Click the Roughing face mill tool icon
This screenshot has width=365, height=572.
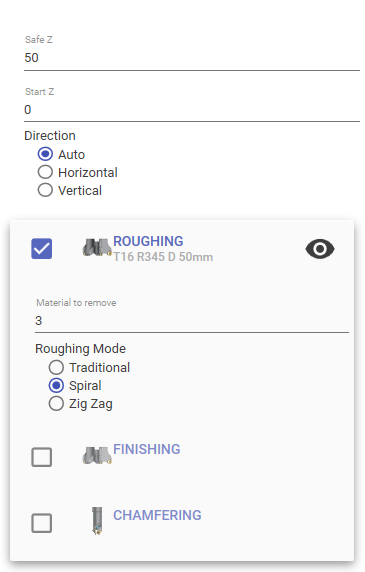[97, 248]
